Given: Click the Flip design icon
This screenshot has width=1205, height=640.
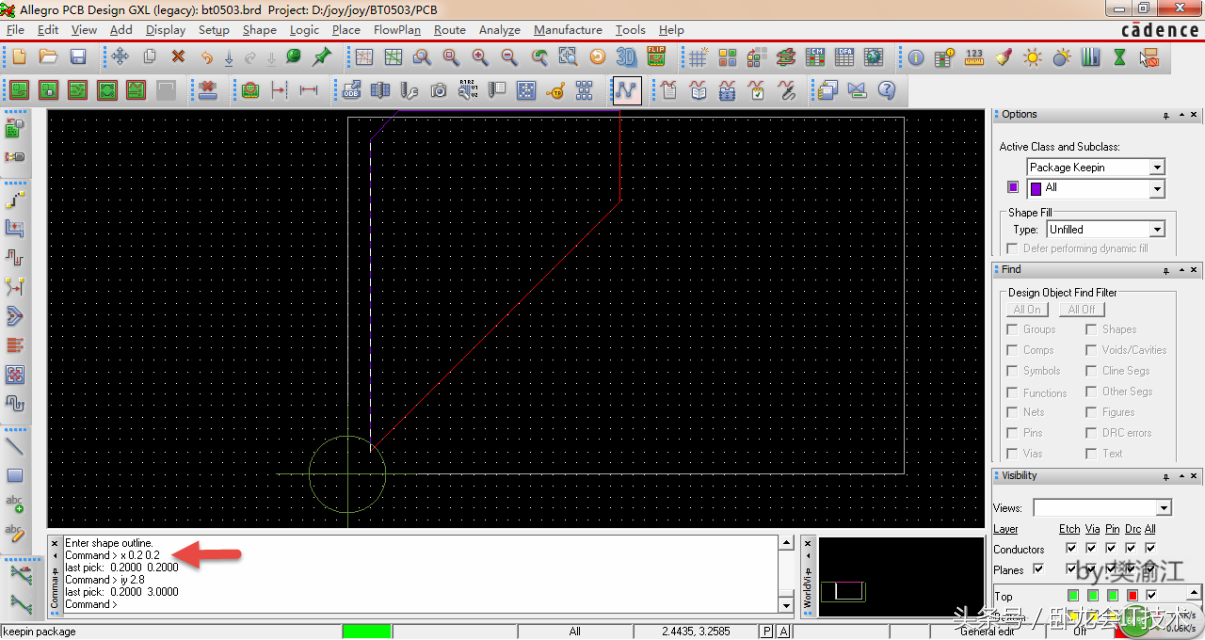Looking at the screenshot, I should point(656,57).
